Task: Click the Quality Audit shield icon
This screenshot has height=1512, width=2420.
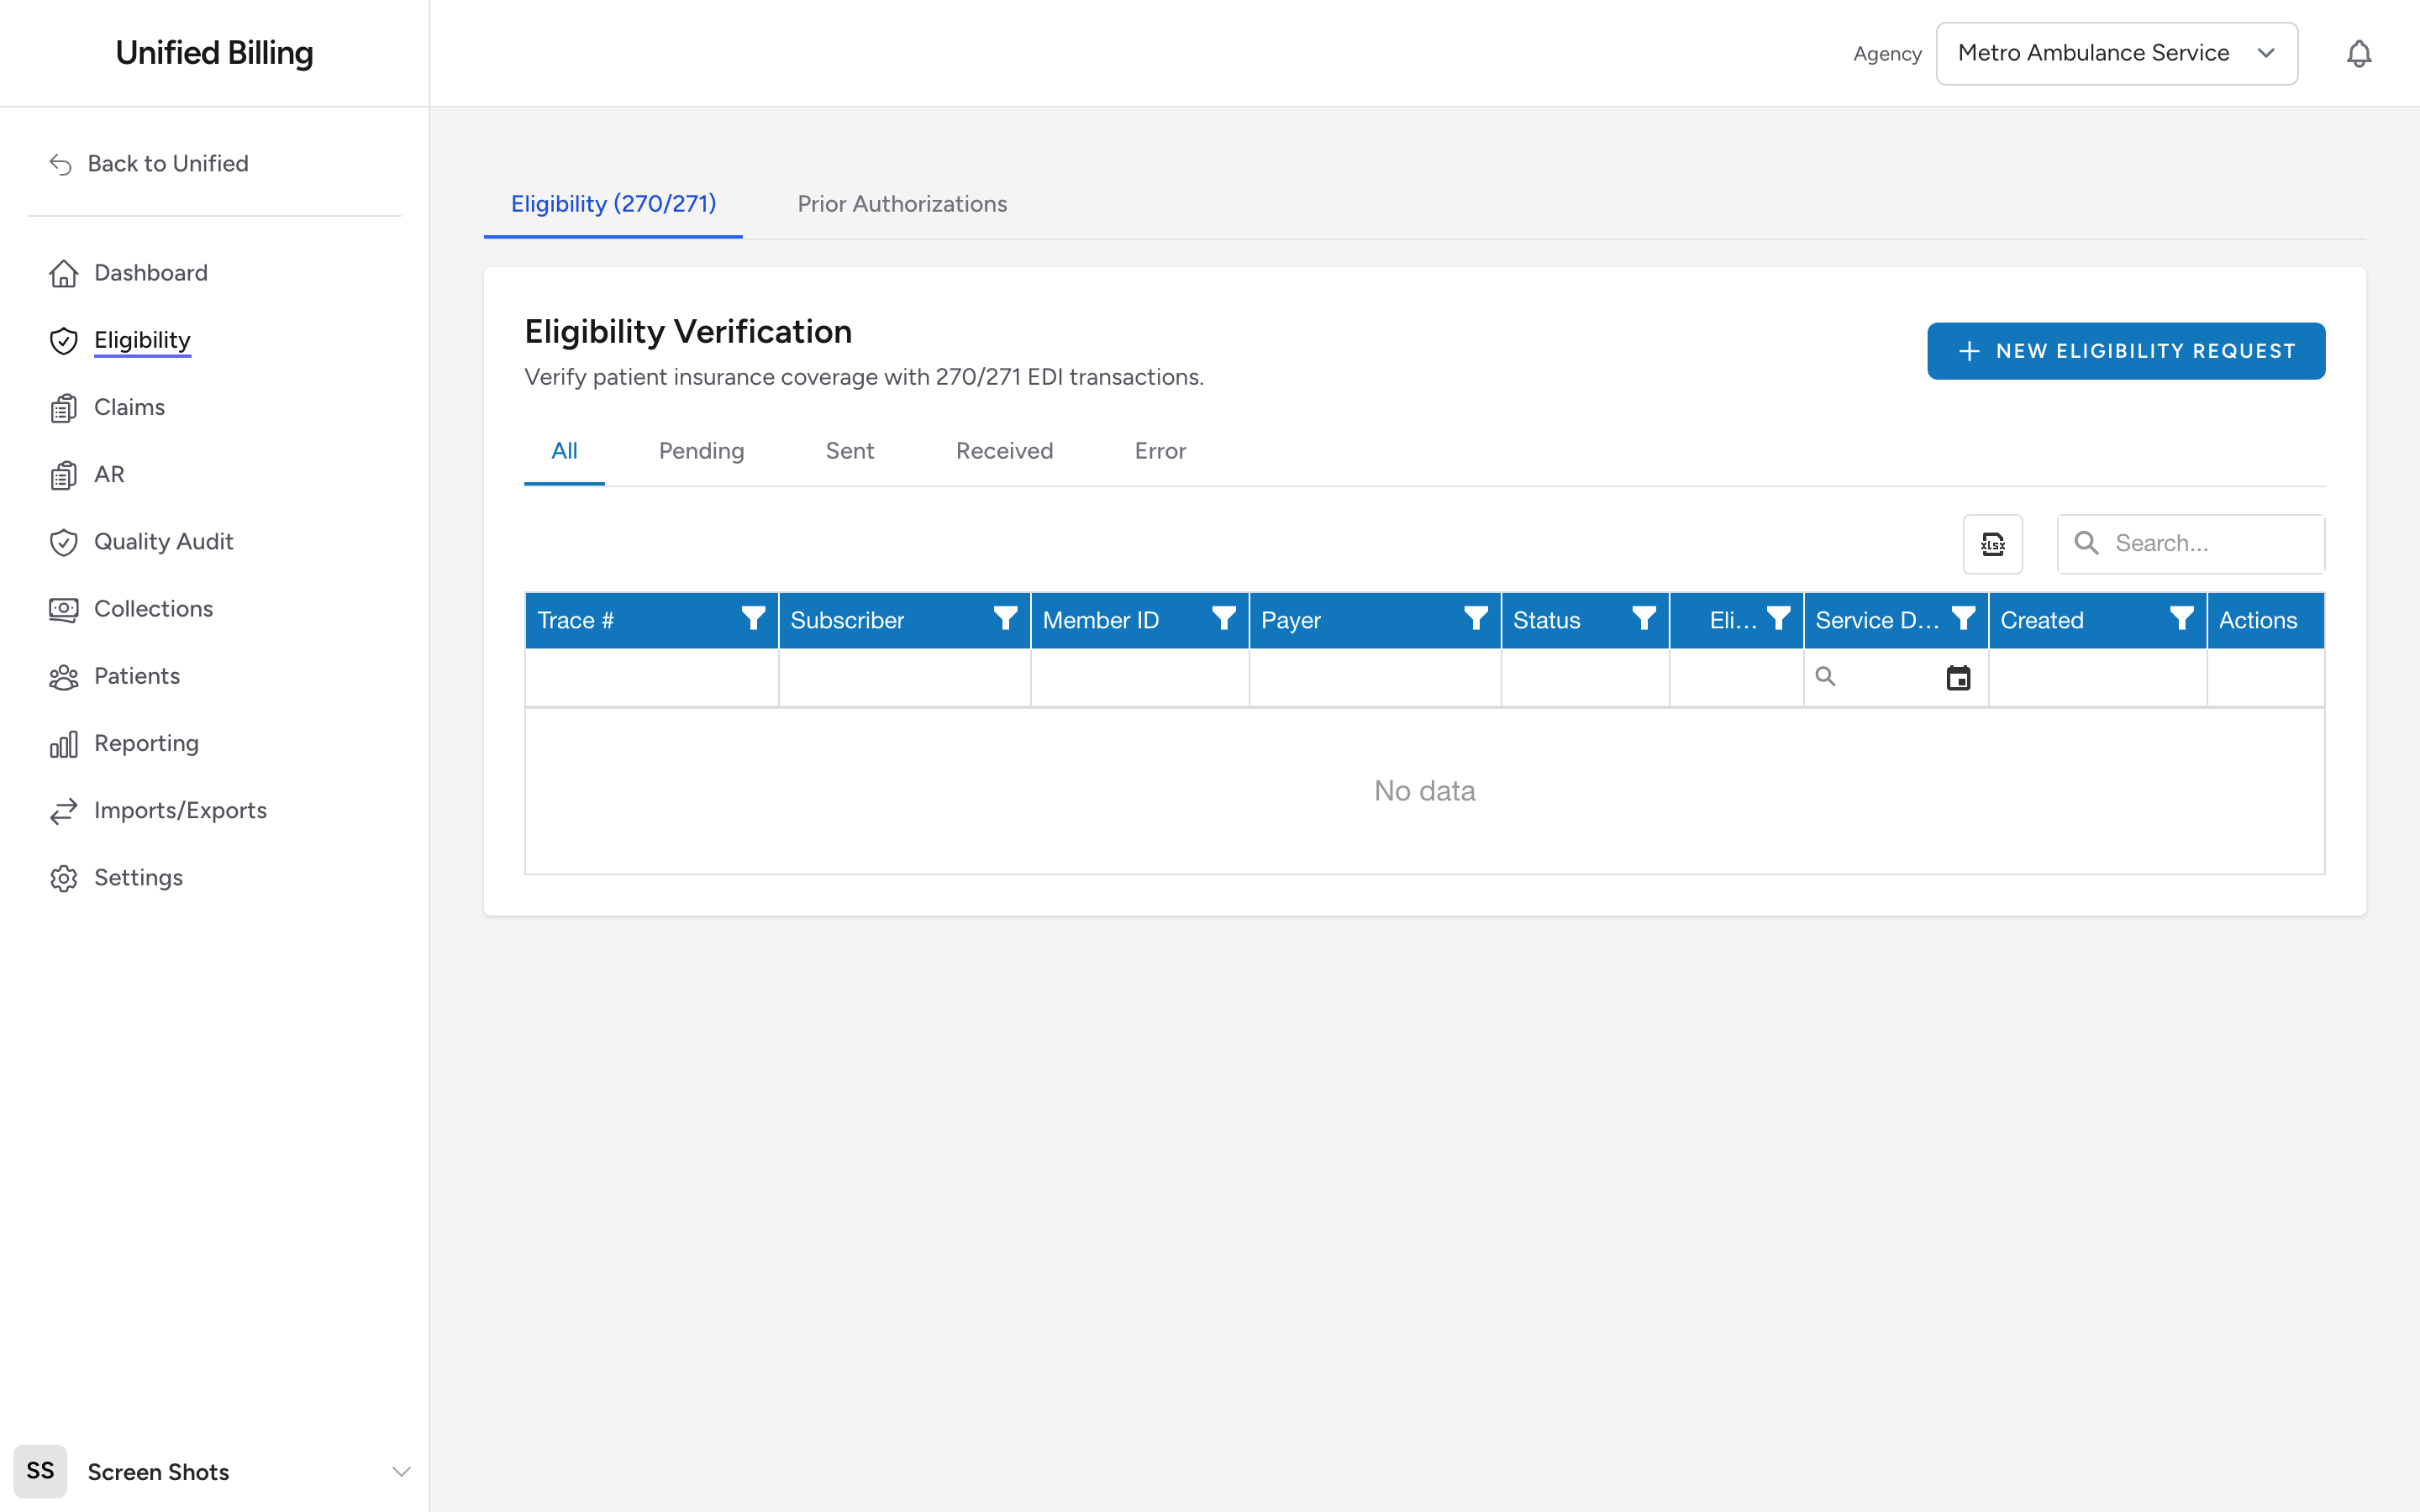Action: (64, 542)
